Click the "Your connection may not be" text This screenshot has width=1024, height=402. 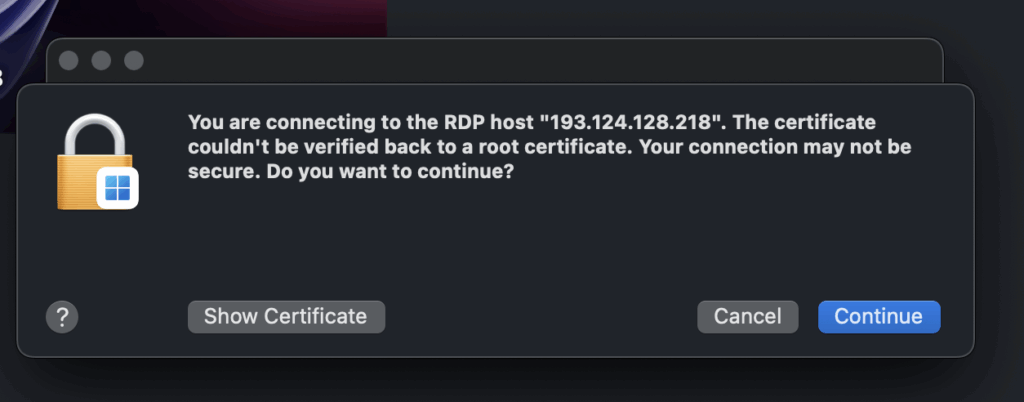(775, 147)
